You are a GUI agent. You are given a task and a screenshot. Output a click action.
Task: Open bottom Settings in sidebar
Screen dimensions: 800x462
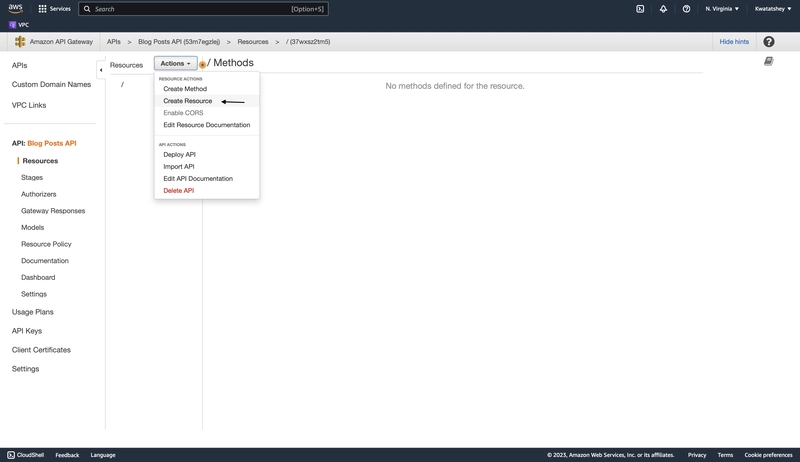pos(26,369)
